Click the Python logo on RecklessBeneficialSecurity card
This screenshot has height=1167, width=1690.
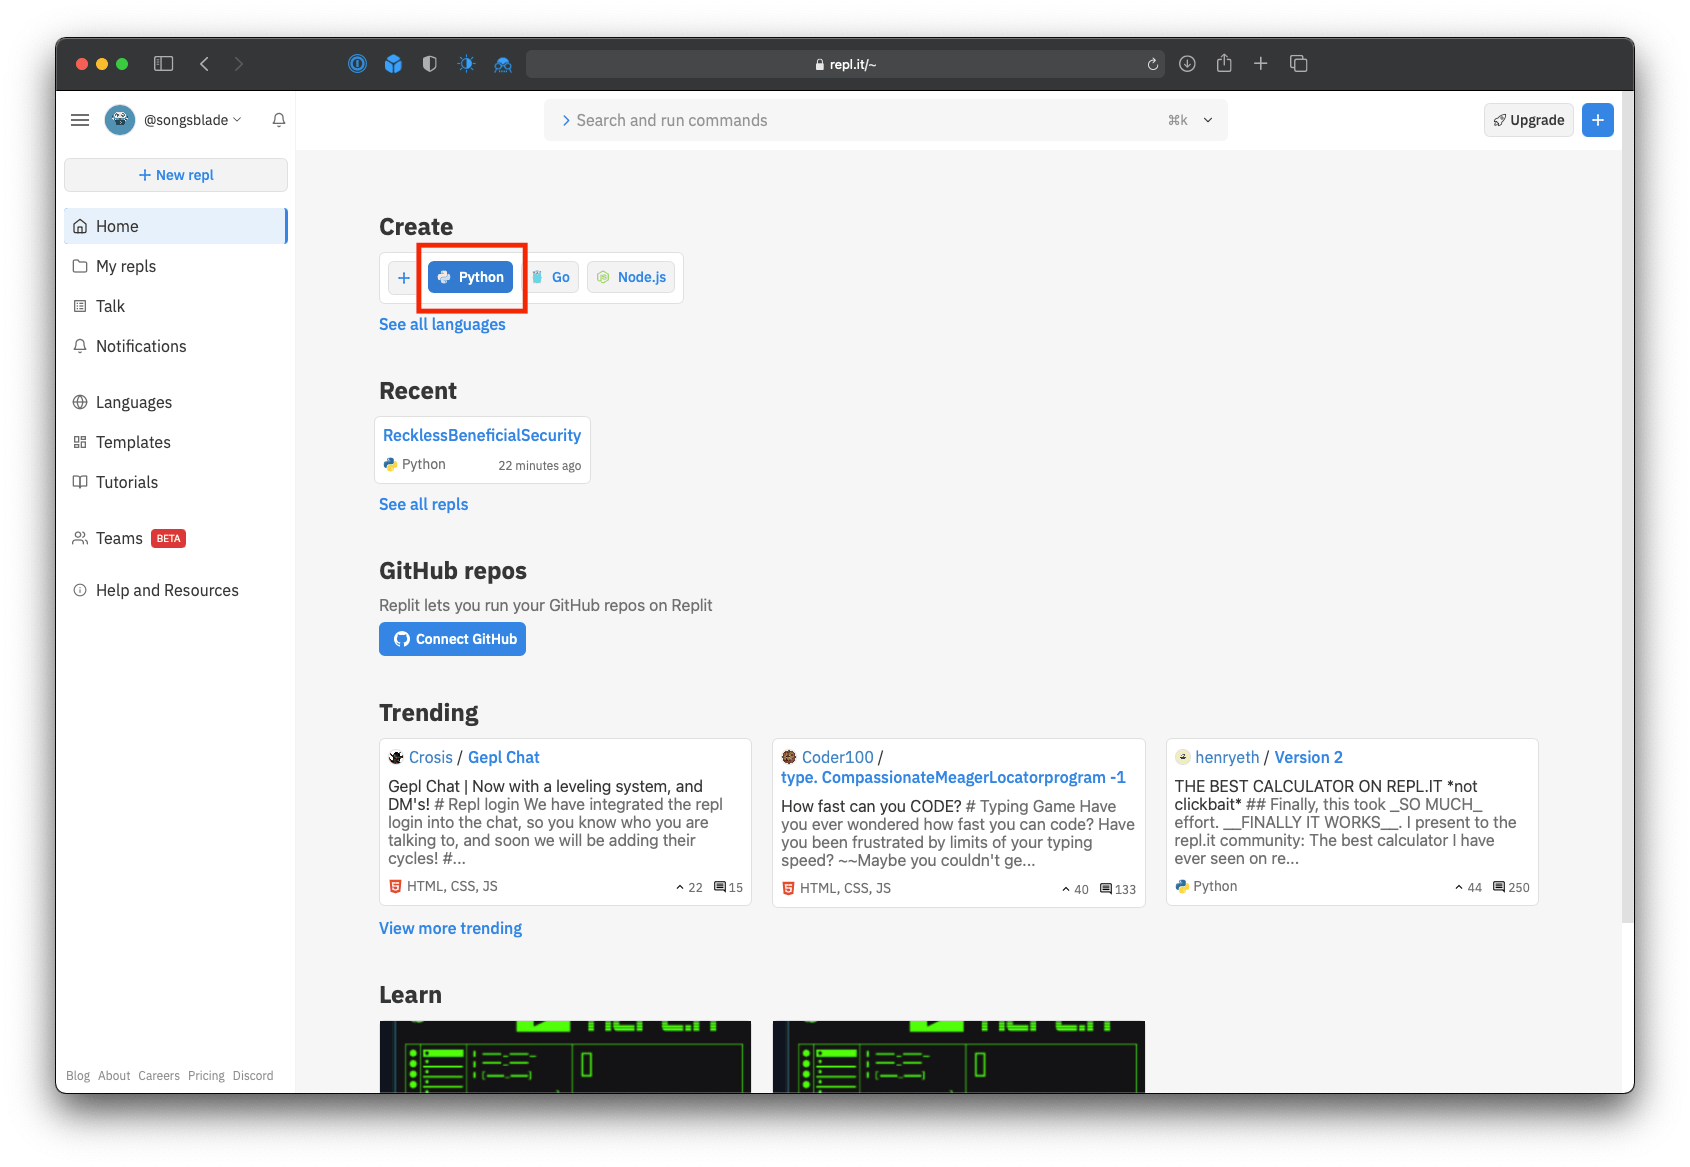click(391, 465)
